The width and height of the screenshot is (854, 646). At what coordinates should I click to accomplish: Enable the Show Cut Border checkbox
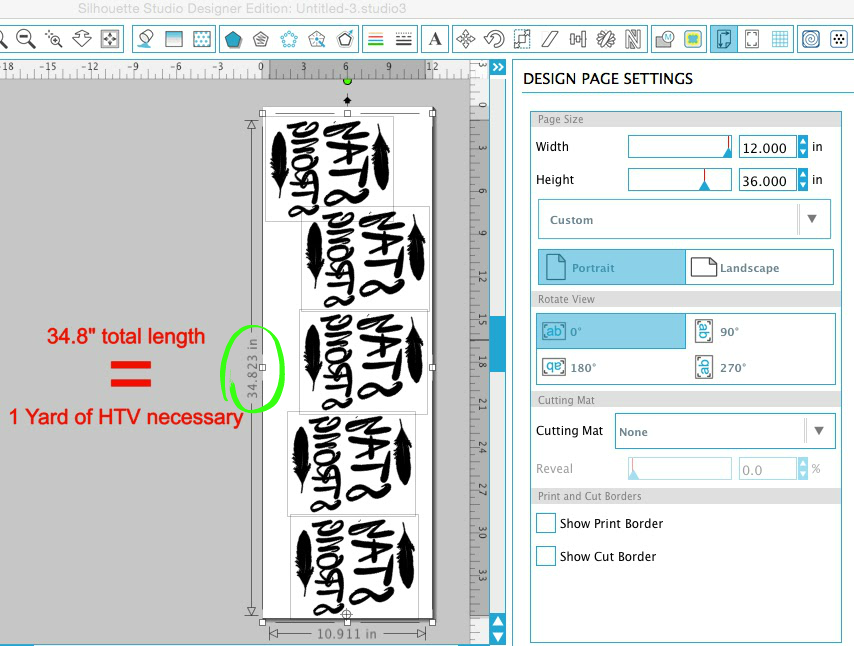click(546, 556)
